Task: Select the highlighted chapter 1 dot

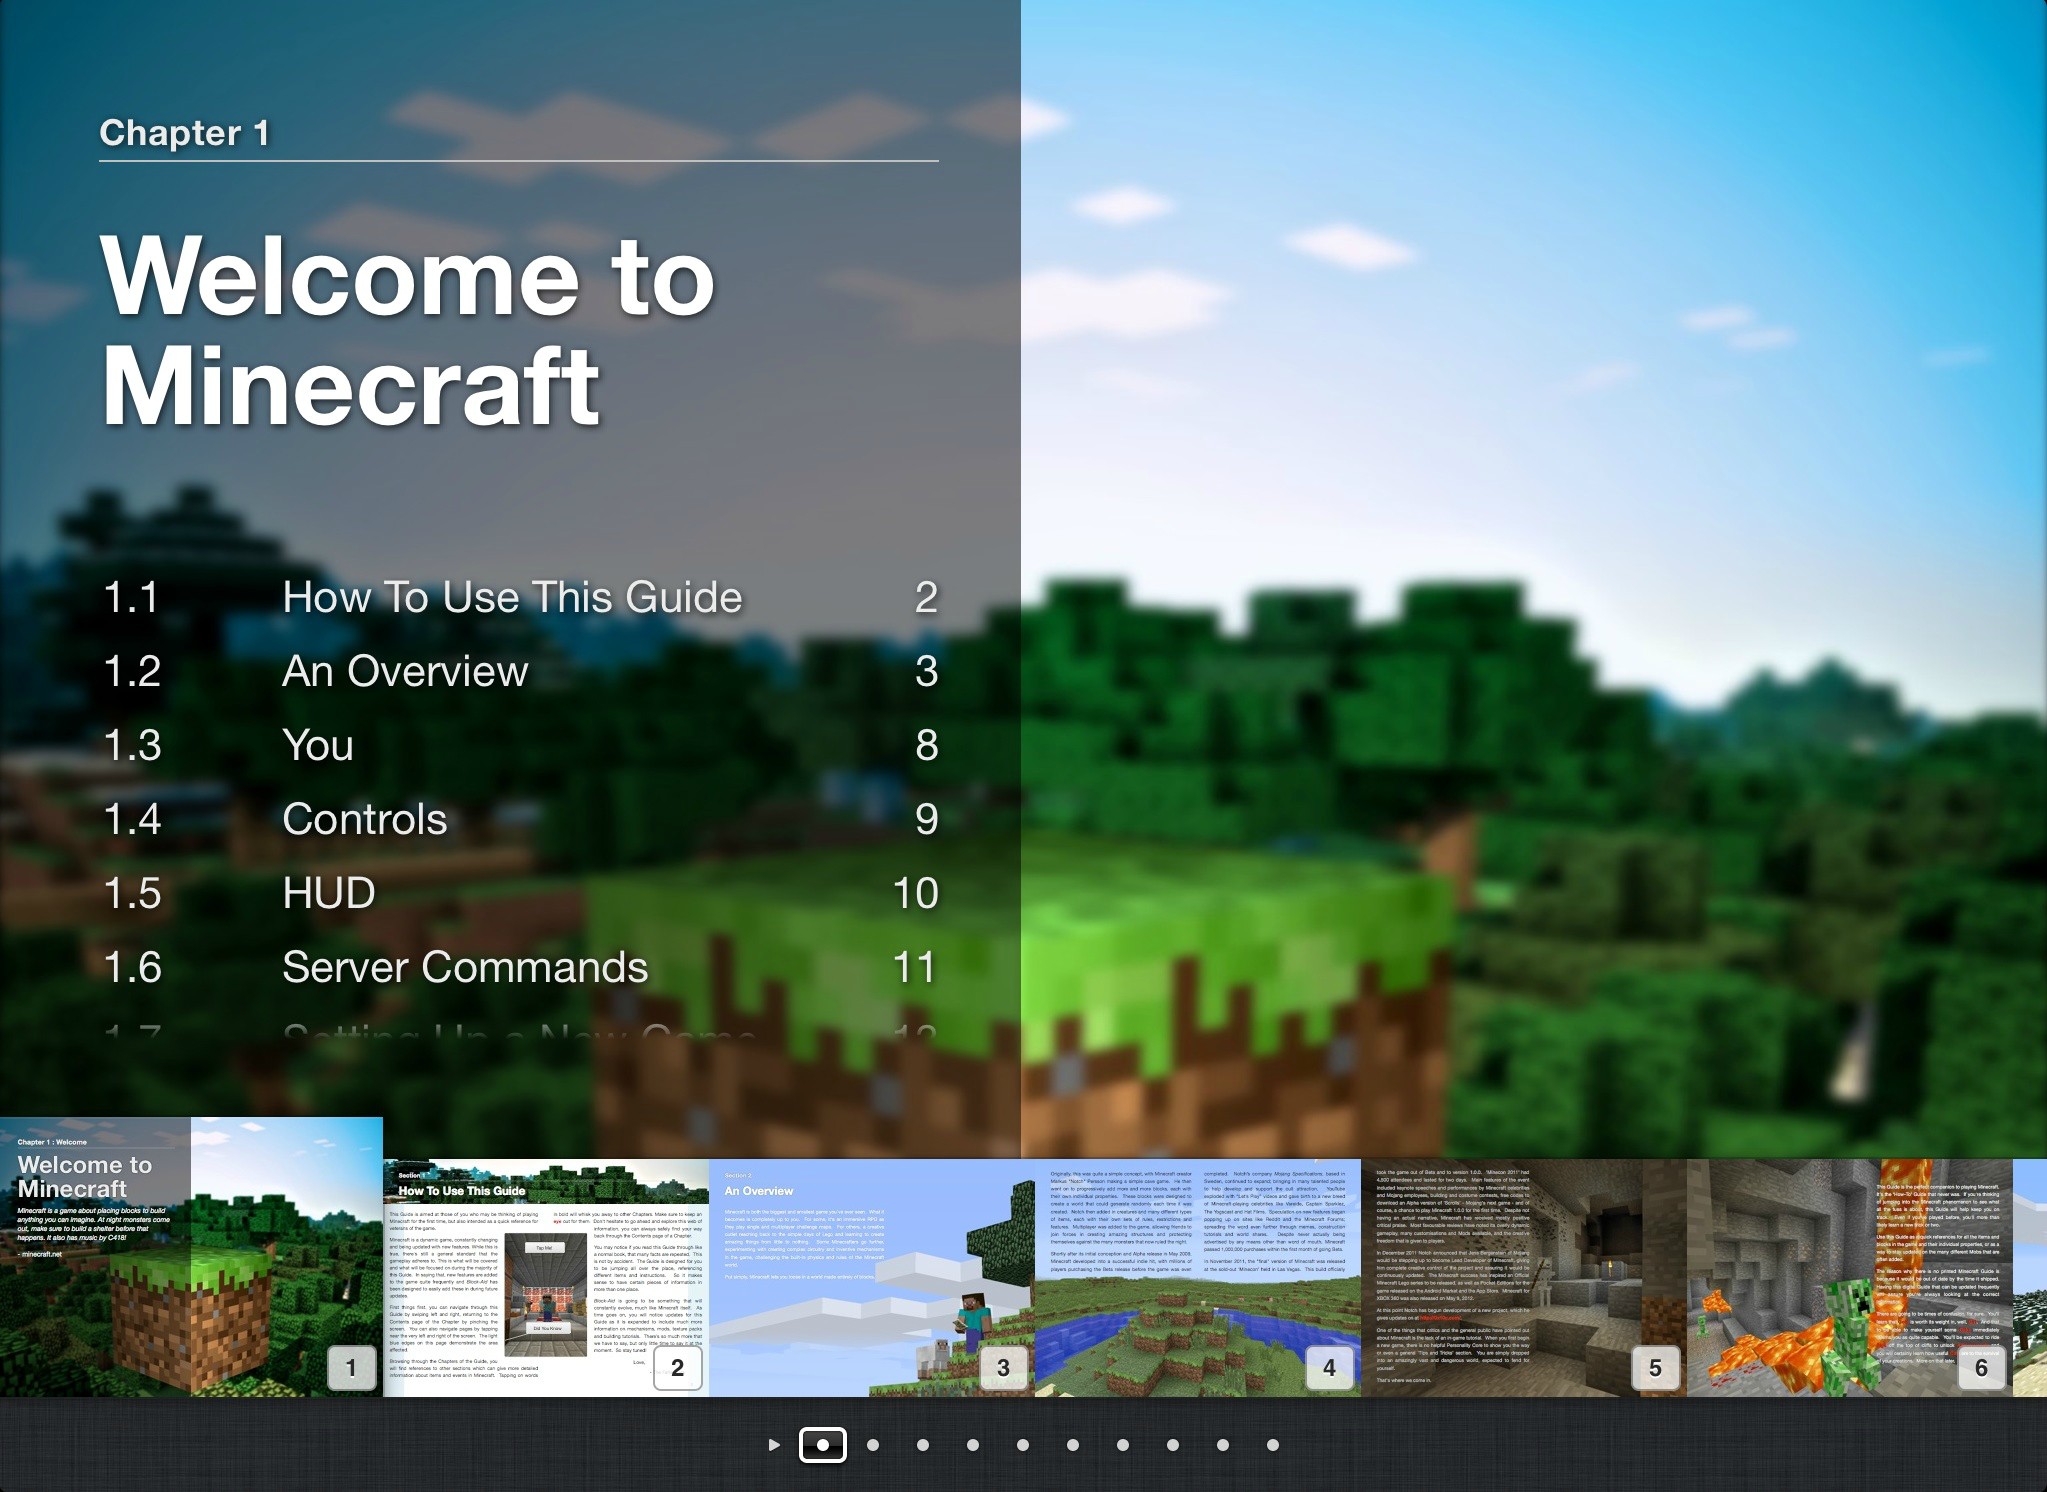Action: coord(823,1445)
